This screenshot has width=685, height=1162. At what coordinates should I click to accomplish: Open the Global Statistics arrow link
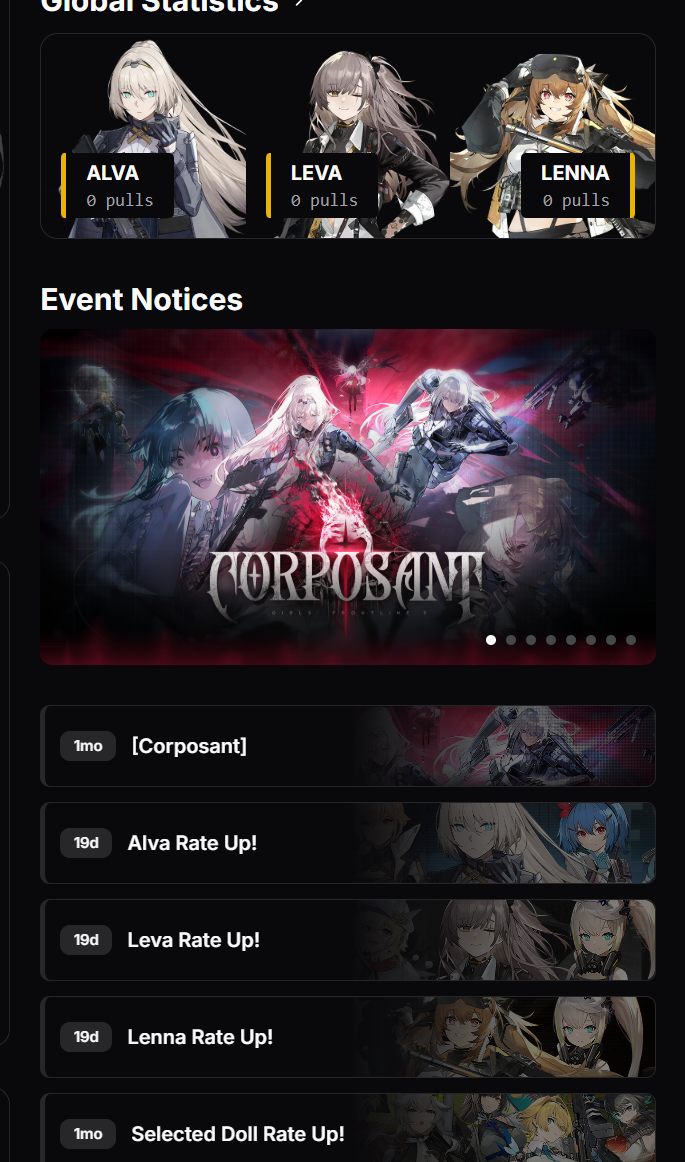299,4
